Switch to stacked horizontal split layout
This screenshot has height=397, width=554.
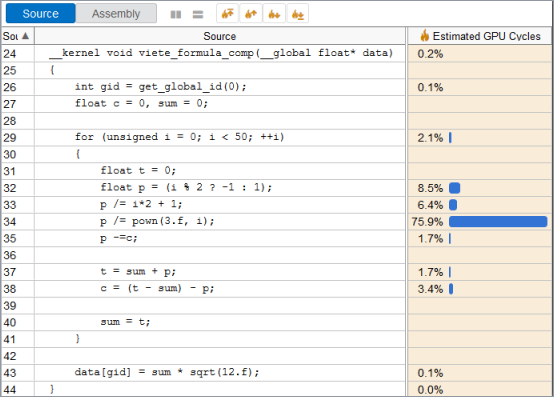[198, 14]
